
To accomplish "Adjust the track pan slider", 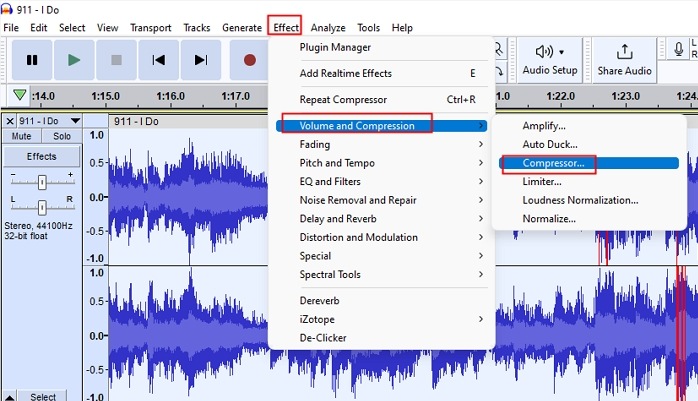I will (42, 207).
